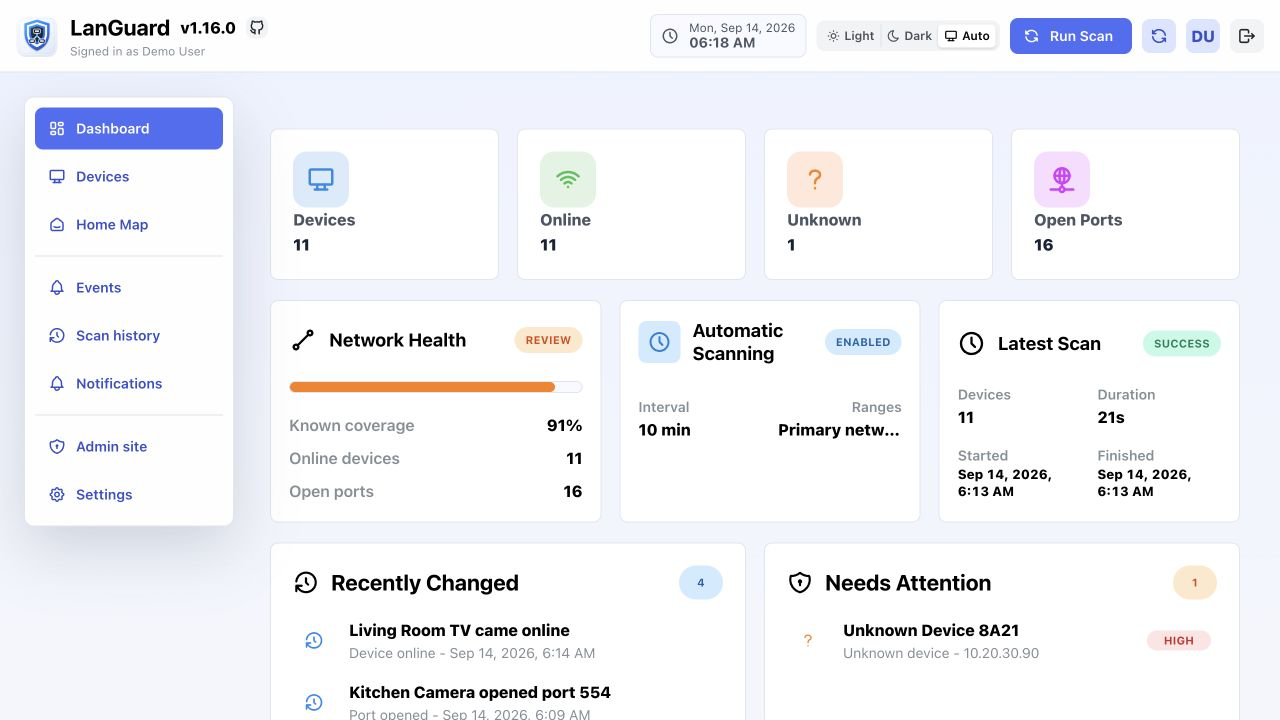Click the Network Health node icon
The width and height of the screenshot is (1280, 720).
pyautogui.click(x=303, y=340)
